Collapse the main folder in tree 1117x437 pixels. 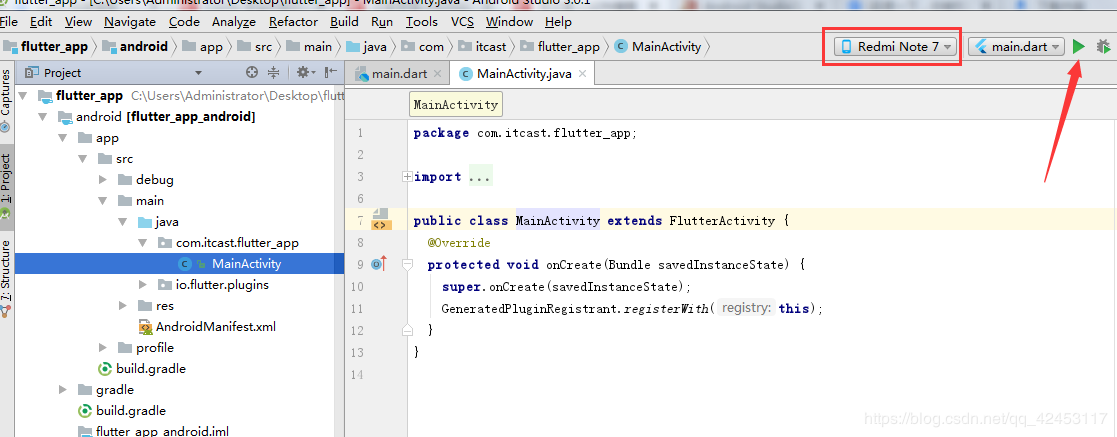point(102,201)
